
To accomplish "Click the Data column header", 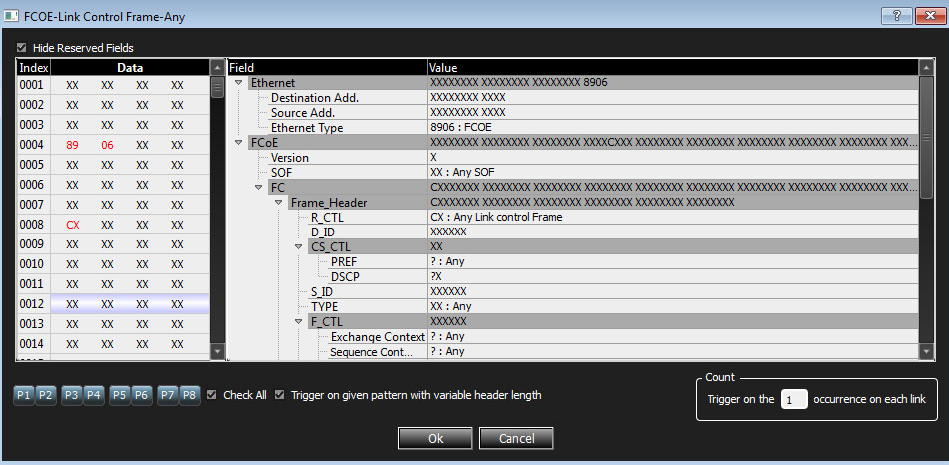I will click(x=130, y=68).
